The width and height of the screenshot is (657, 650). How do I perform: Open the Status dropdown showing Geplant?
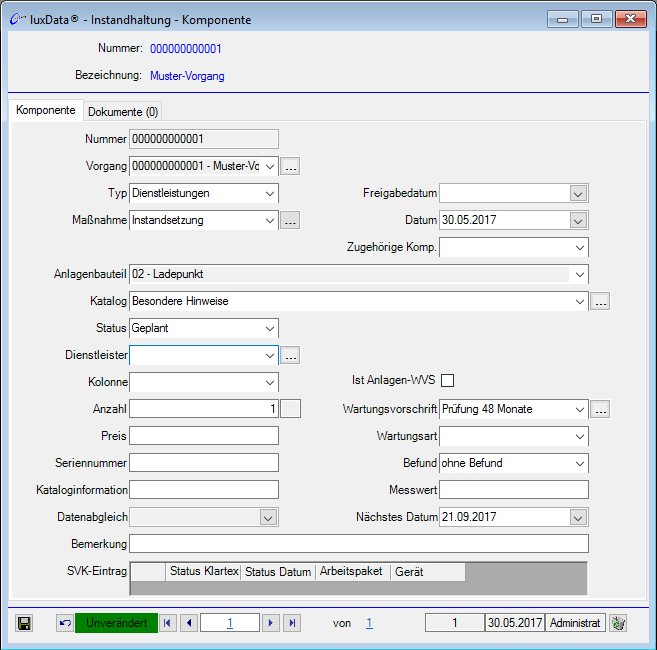tap(269, 328)
